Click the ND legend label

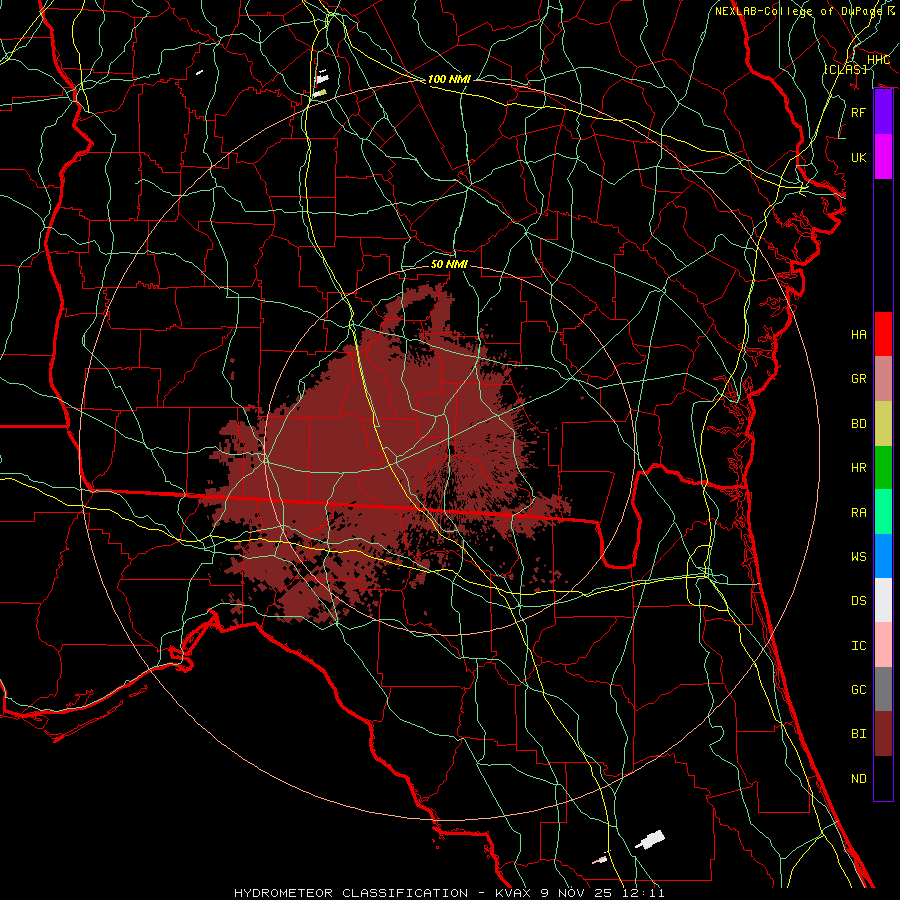coord(859,779)
